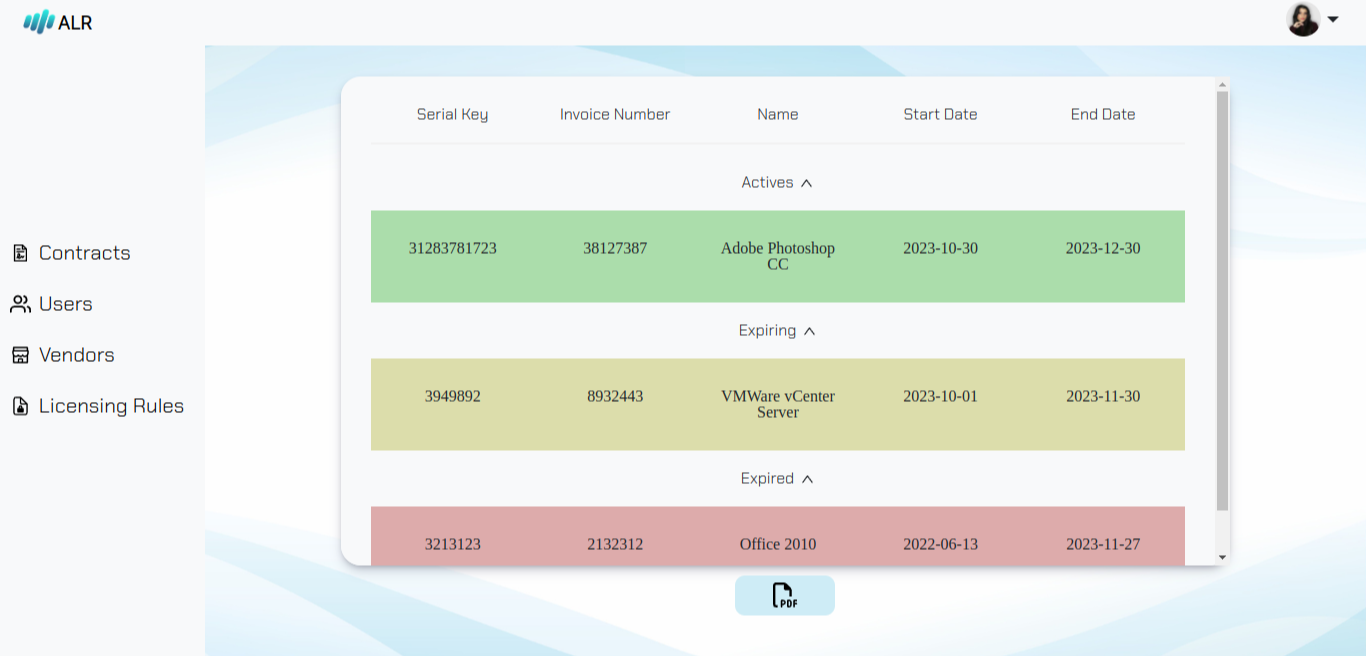Open the Contracts page
The image size is (1366, 656).
[x=84, y=253]
